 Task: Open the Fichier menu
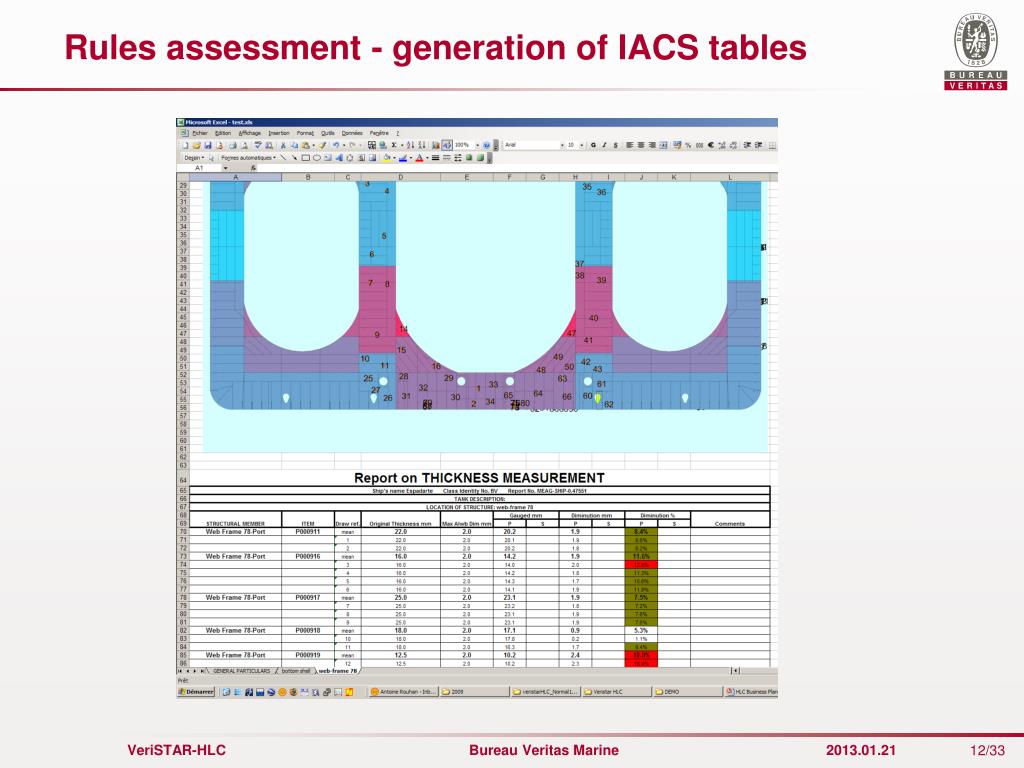pos(200,133)
